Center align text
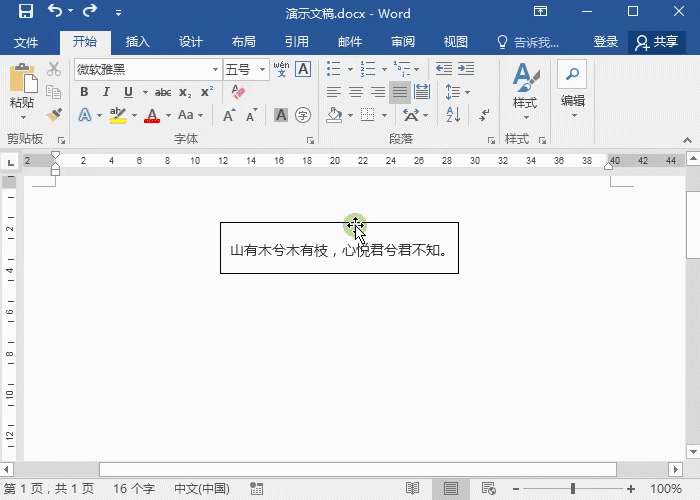This screenshot has width=700, height=500. coord(356,92)
